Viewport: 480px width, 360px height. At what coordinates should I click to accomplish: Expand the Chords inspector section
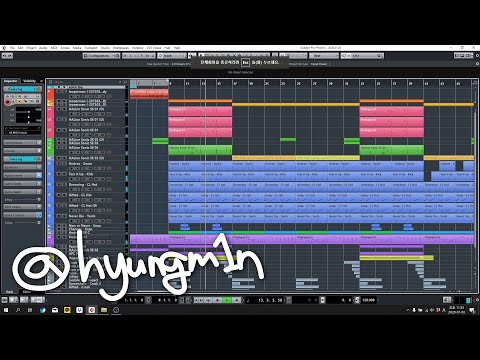pyautogui.click(x=22, y=151)
